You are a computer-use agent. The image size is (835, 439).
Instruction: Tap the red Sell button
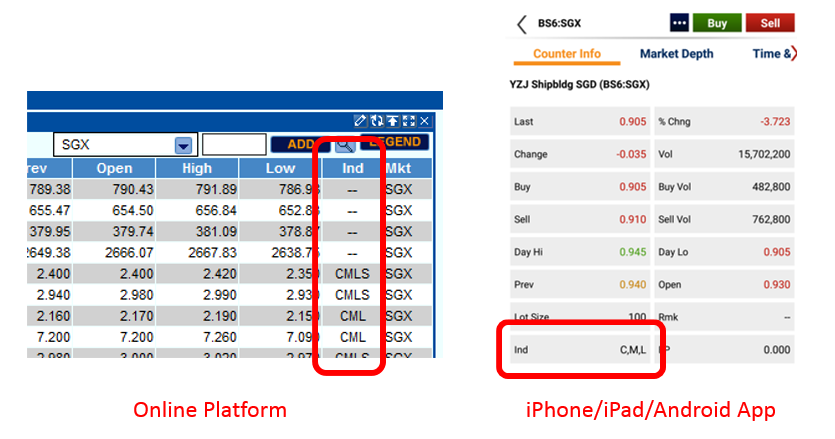(770, 23)
